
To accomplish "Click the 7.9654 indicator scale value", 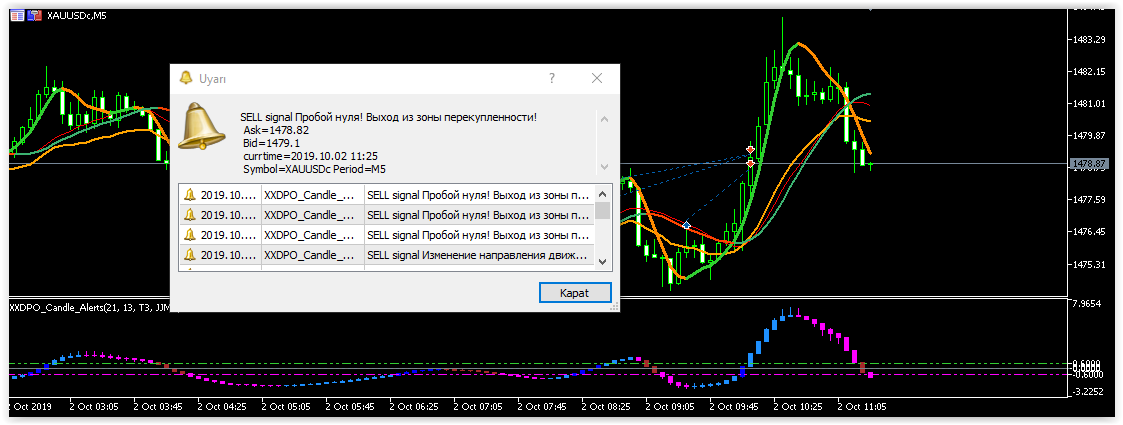I will pyautogui.click(x=1088, y=305).
